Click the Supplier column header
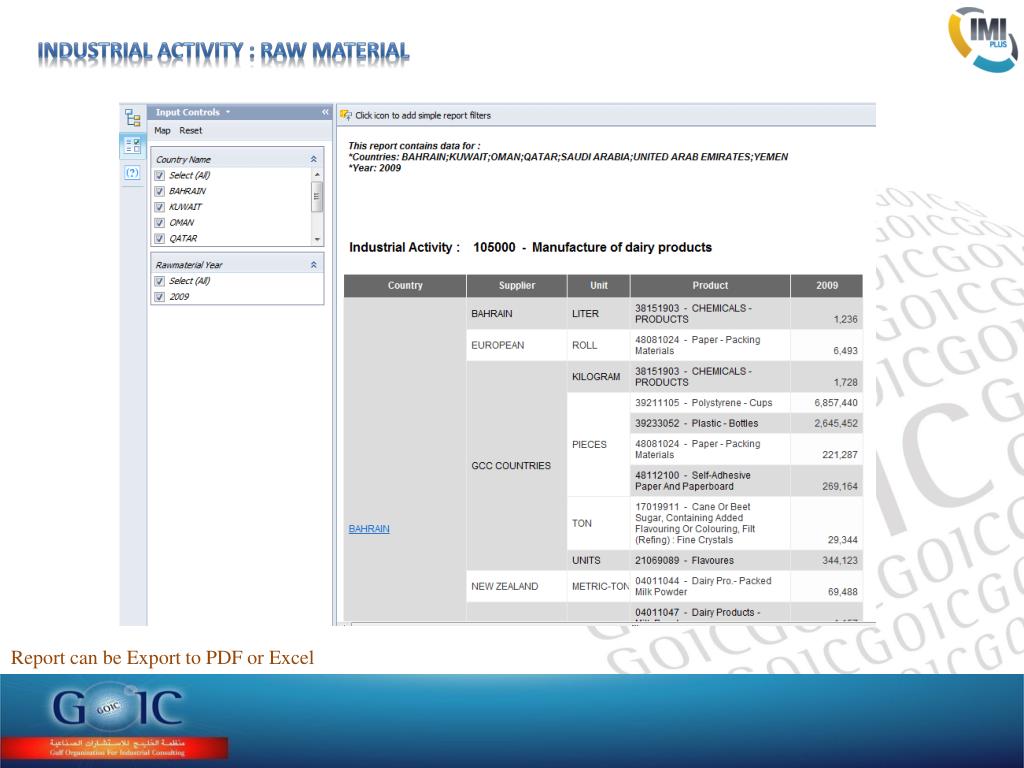This screenshot has height=768, width=1024. click(516, 285)
